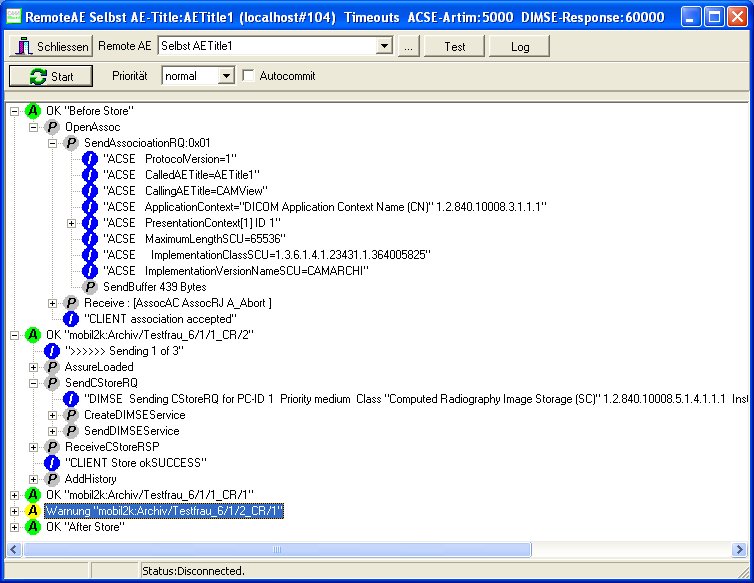Image resolution: width=754 pixels, height=583 pixels.
Task: Select the highlighted Warnung mobil2k row text
Action: 164,511
